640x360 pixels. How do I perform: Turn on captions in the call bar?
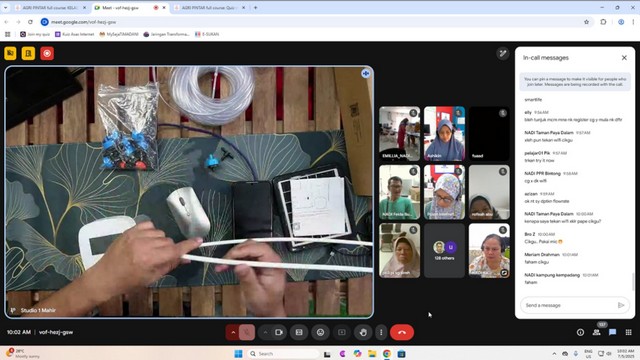(299, 332)
